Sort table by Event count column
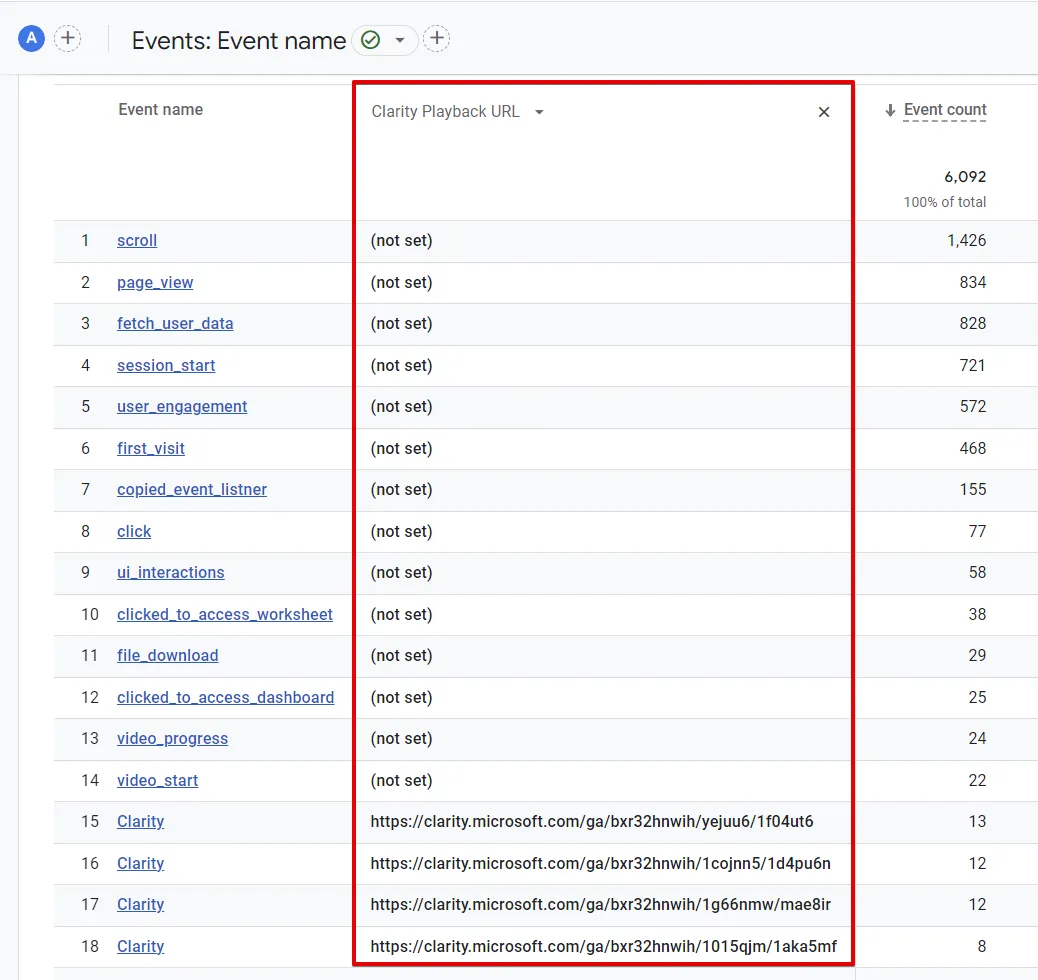Image resolution: width=1038 pixels, height=980 pixels. (x=944, y=110)
